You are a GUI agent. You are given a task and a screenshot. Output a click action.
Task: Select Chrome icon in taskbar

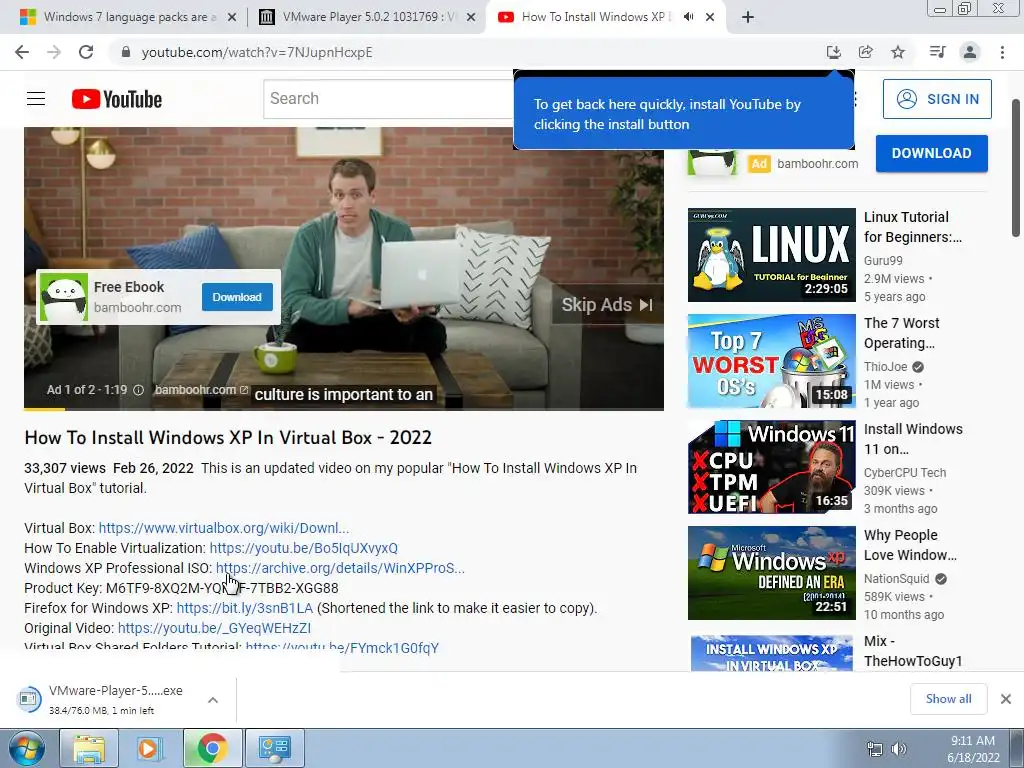(x=212, y=748)
